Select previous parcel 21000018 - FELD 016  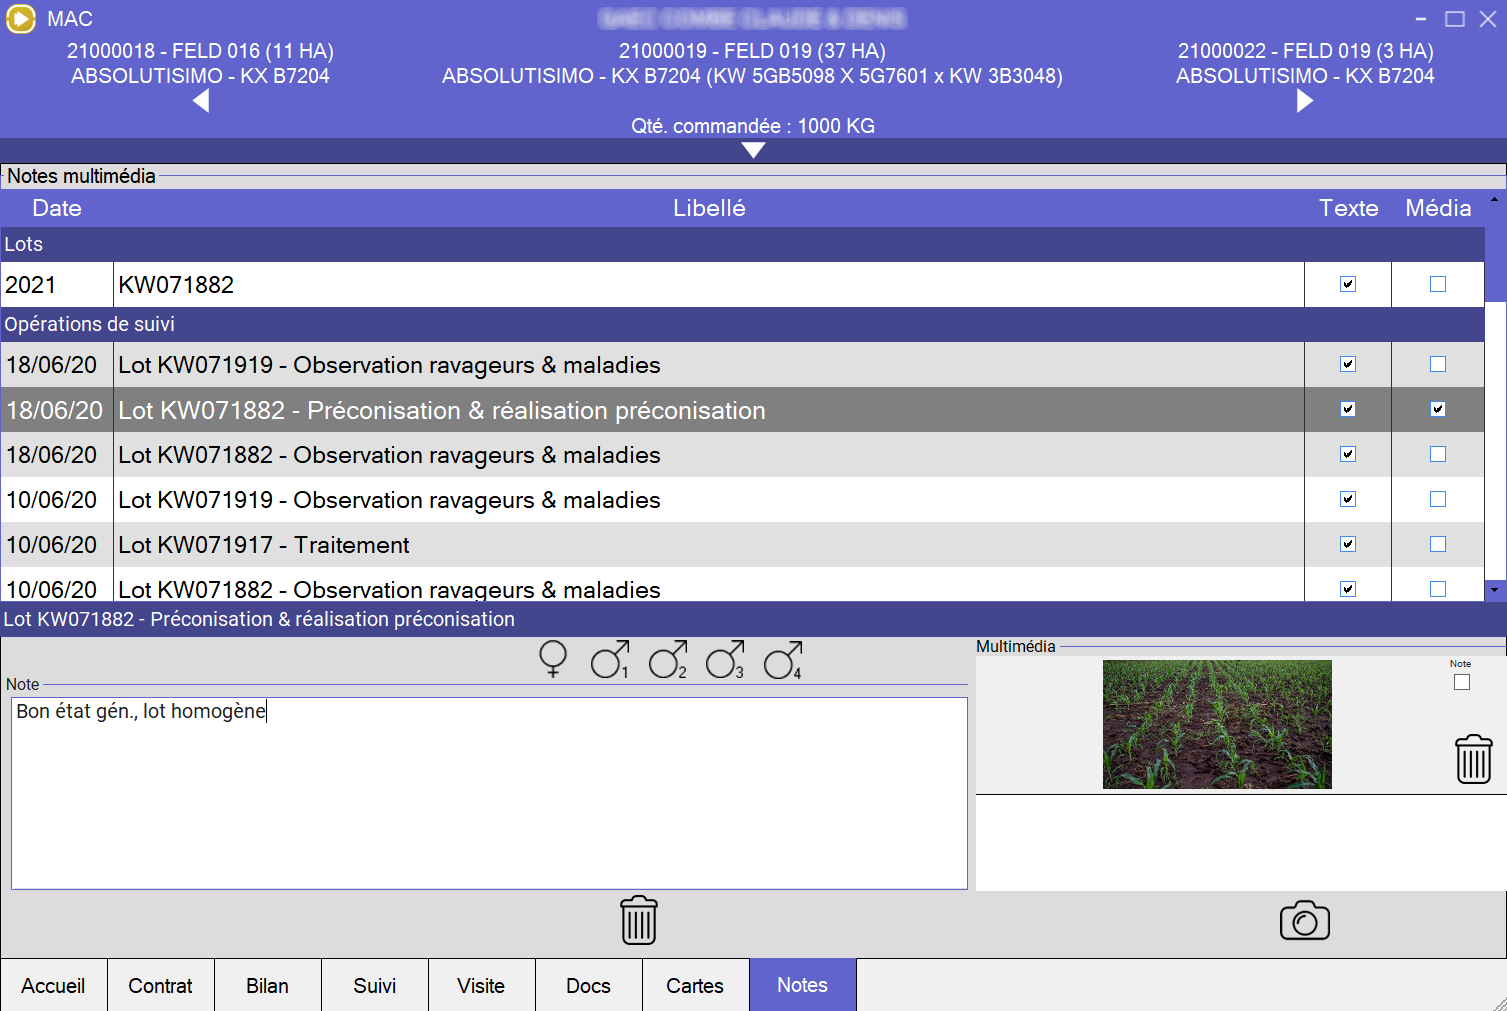pyautogui.click(x=200, y=63)
